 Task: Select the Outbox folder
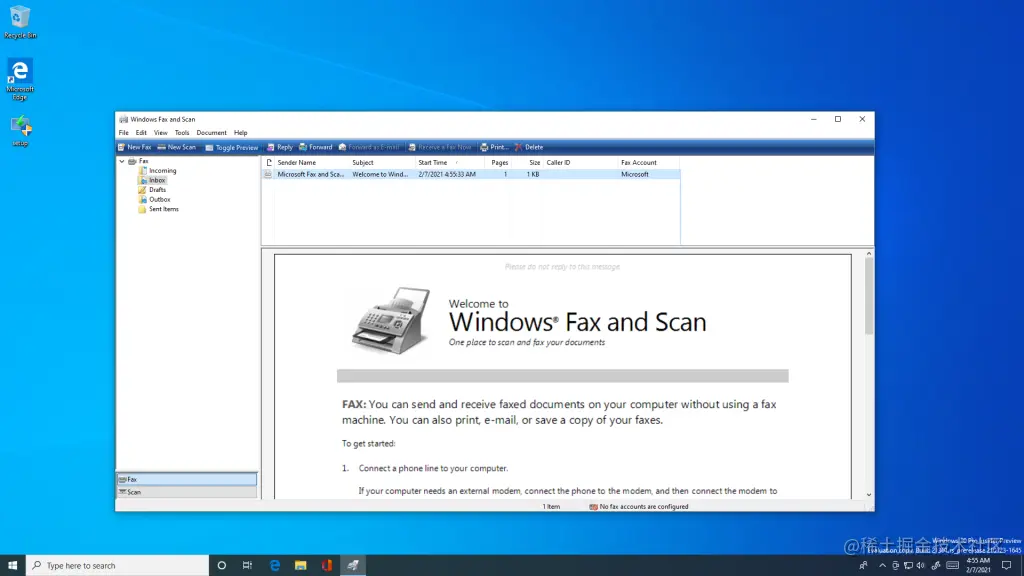(155, 200)
